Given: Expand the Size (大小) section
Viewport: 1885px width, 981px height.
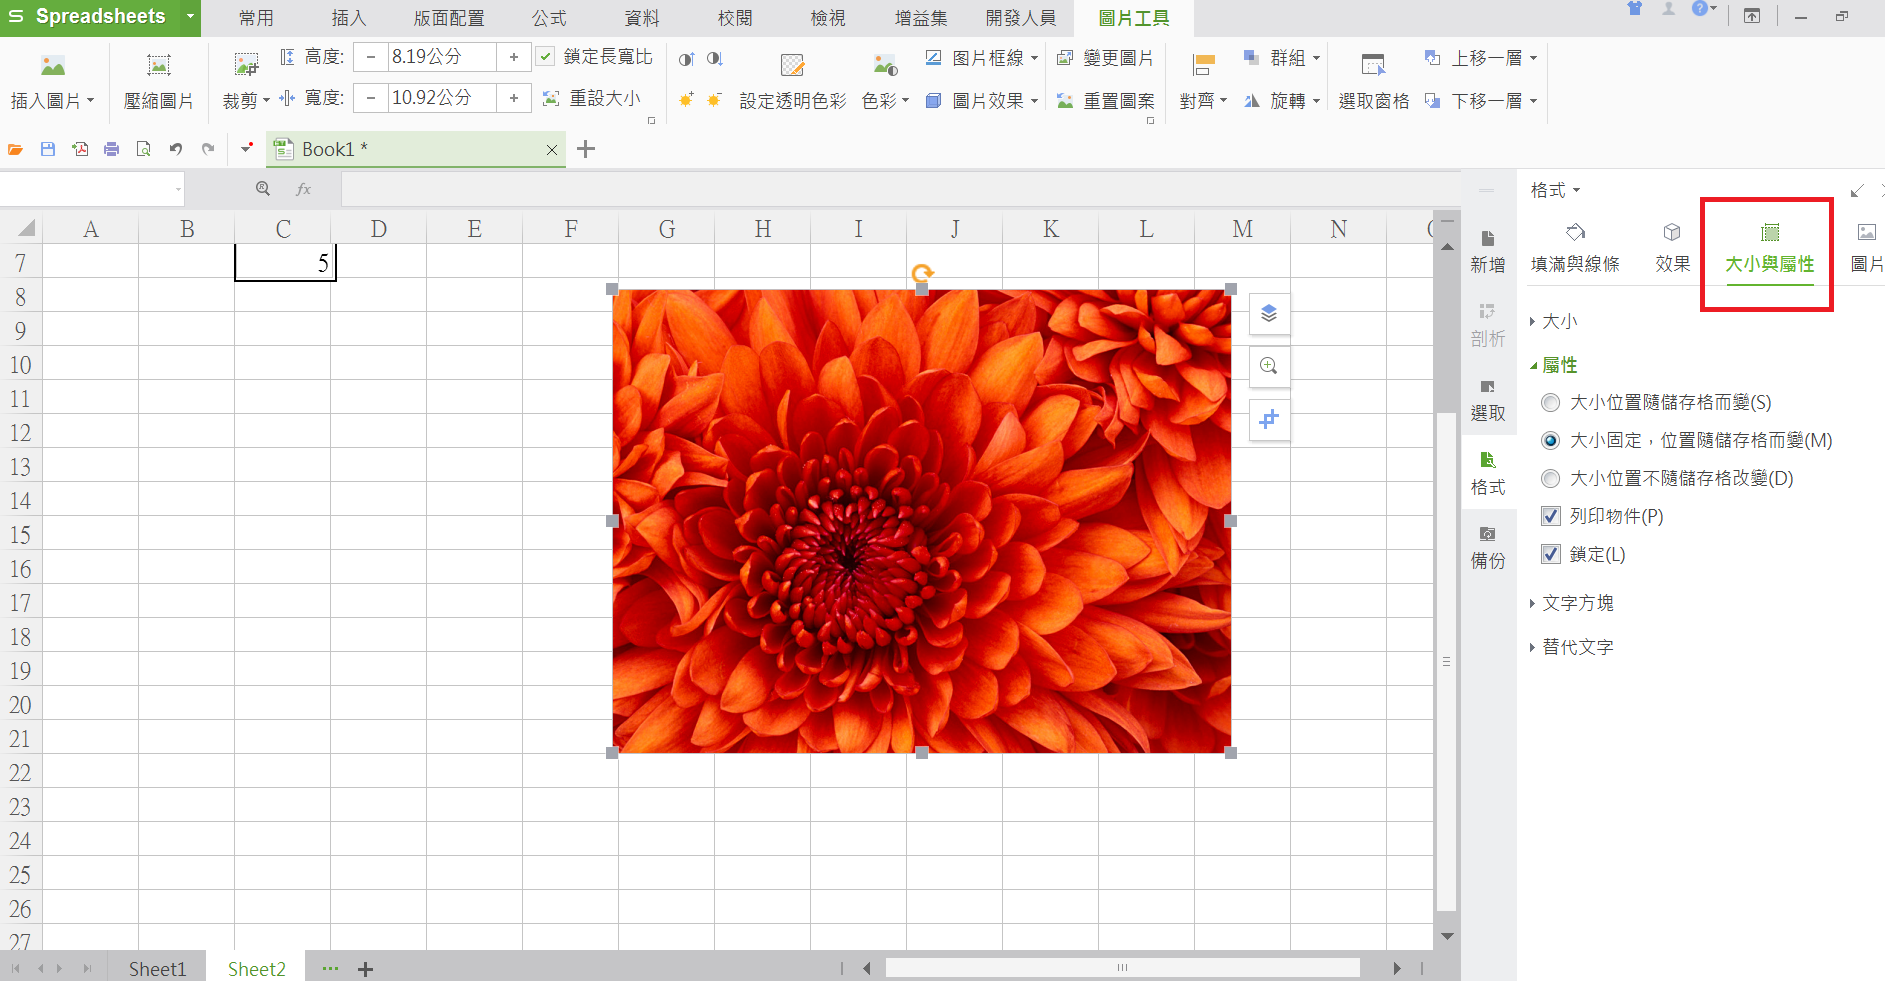Looking at the screenshot, I should [1554, 321].
